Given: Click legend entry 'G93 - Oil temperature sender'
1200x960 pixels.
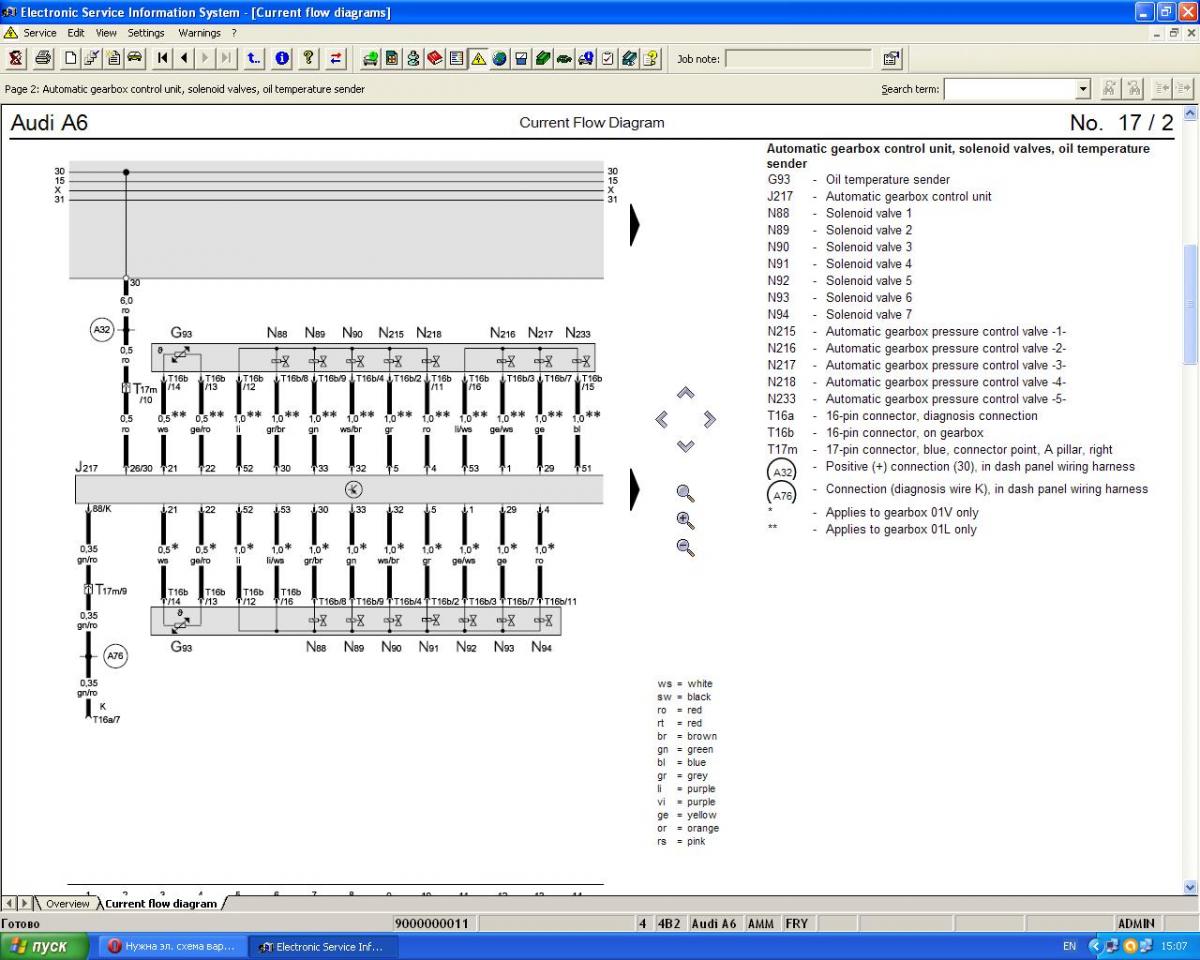Looking at the screenshot, I should pos(858,179).
